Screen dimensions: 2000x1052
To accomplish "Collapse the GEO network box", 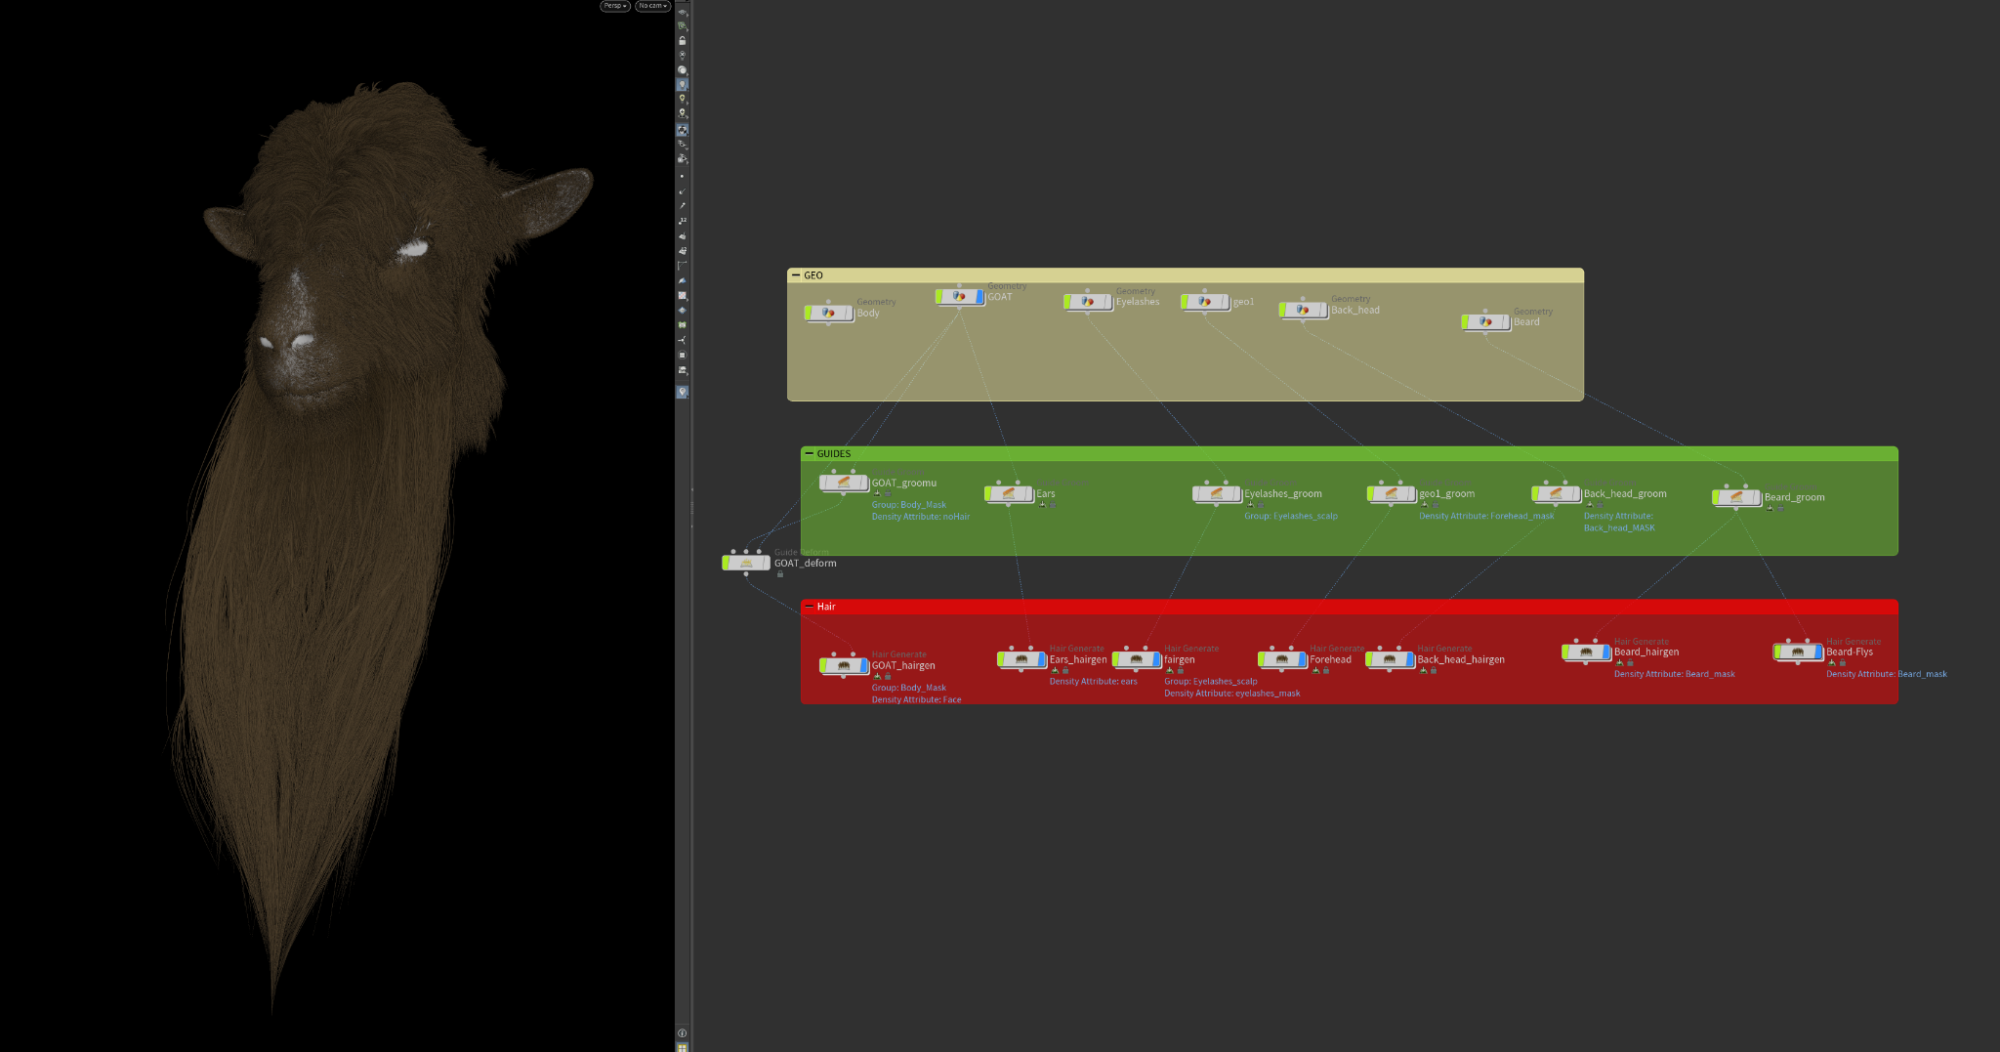I will (796, 275).
